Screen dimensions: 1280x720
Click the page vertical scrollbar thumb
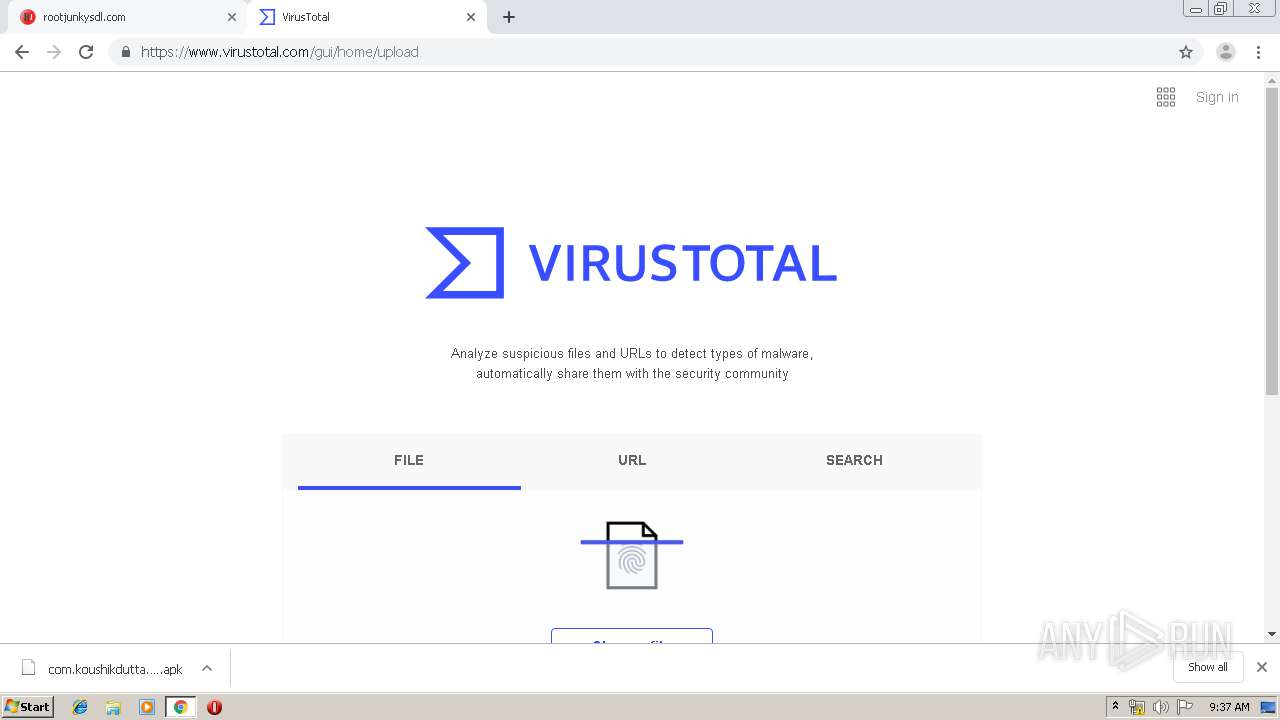point(1272,240)
